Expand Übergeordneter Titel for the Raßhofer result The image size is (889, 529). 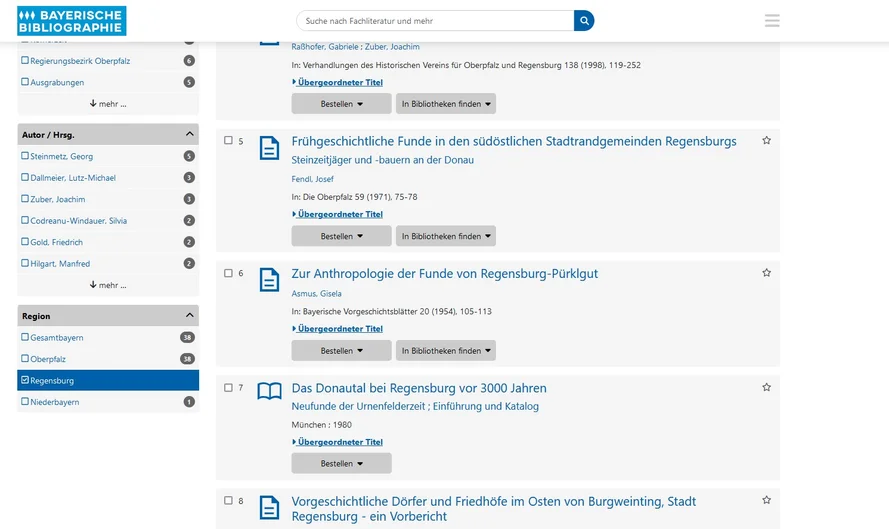337,82
